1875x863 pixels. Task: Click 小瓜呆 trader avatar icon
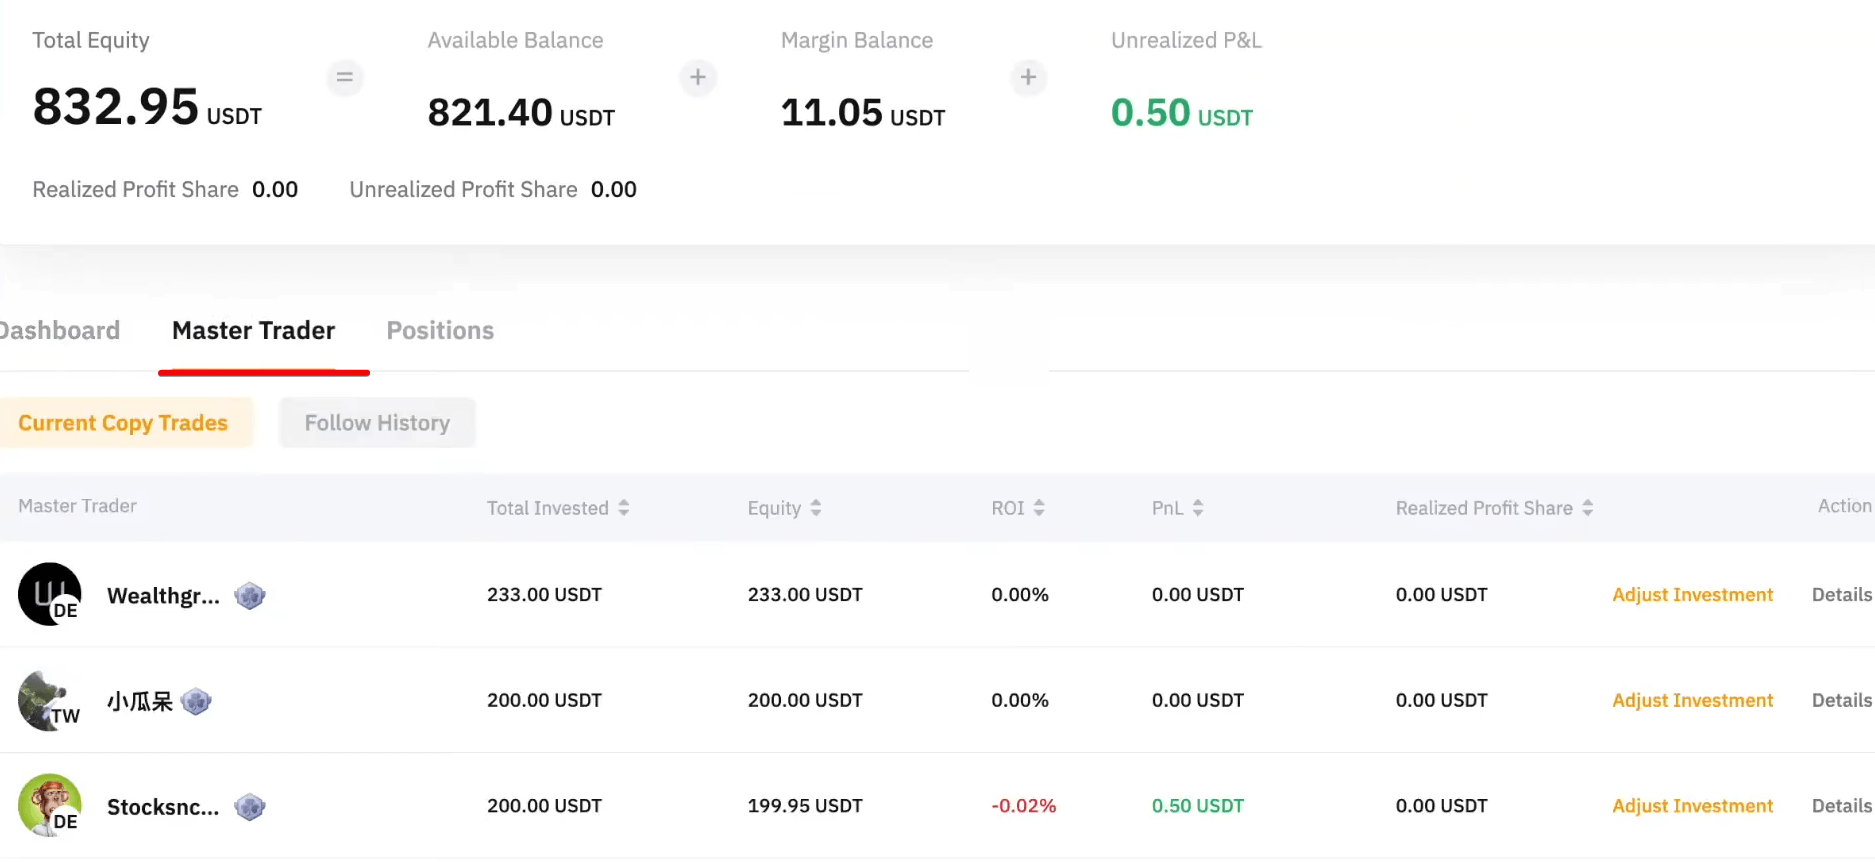[x=49, y=701]
